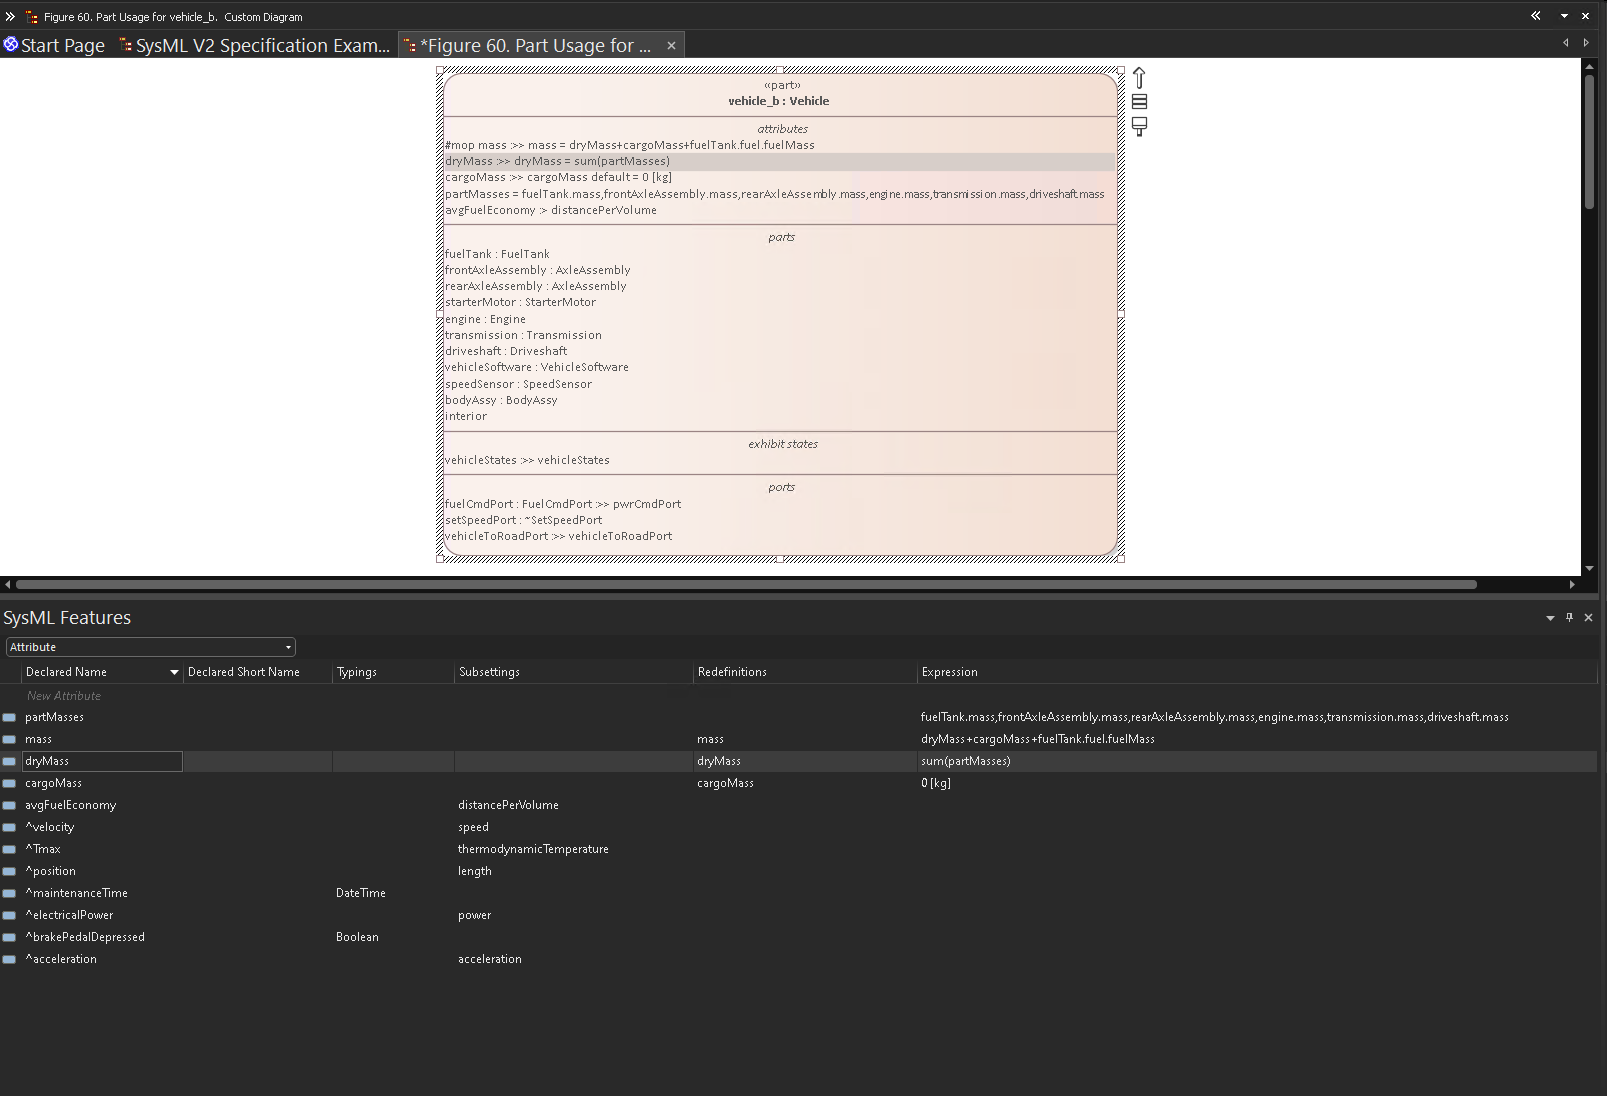The width and height of the screenshot is (1607, 1096).
Task: Toggle the checkbox beside the mass row
Action: click(x=9, y=739)
